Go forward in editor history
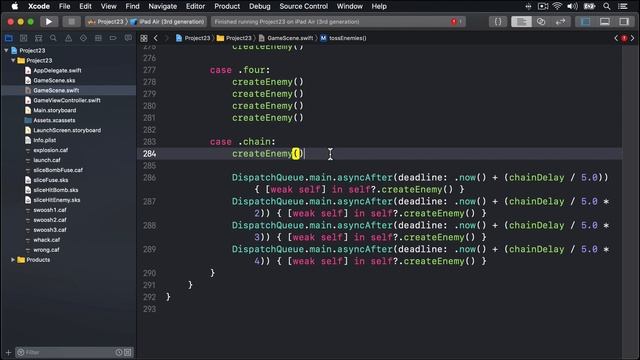The image size is (640, 360). [x=166, y=38]
